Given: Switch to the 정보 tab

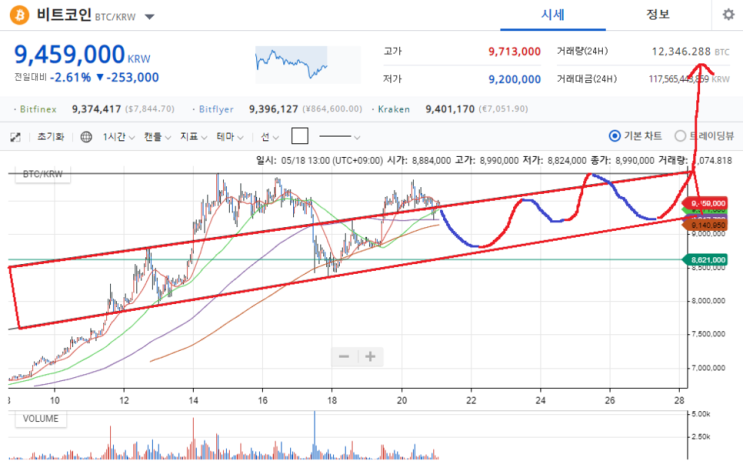Looking at the screenshot, I should [658, 15].
